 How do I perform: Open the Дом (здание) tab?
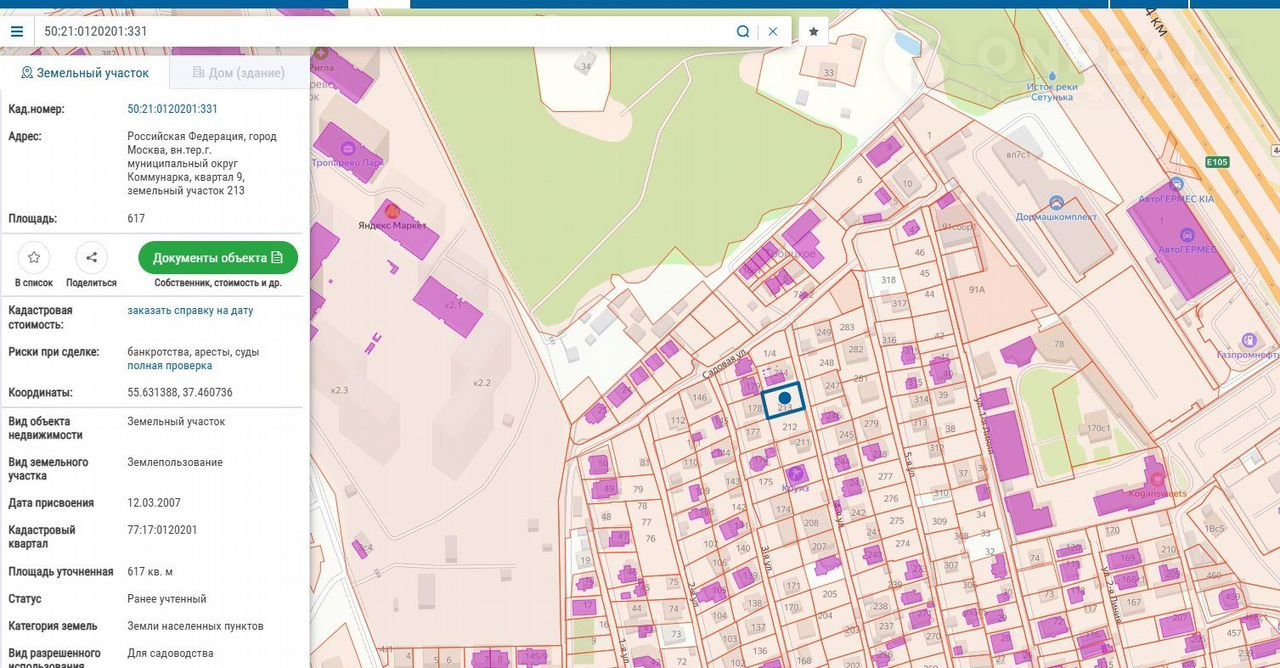(x=239, y=73)
